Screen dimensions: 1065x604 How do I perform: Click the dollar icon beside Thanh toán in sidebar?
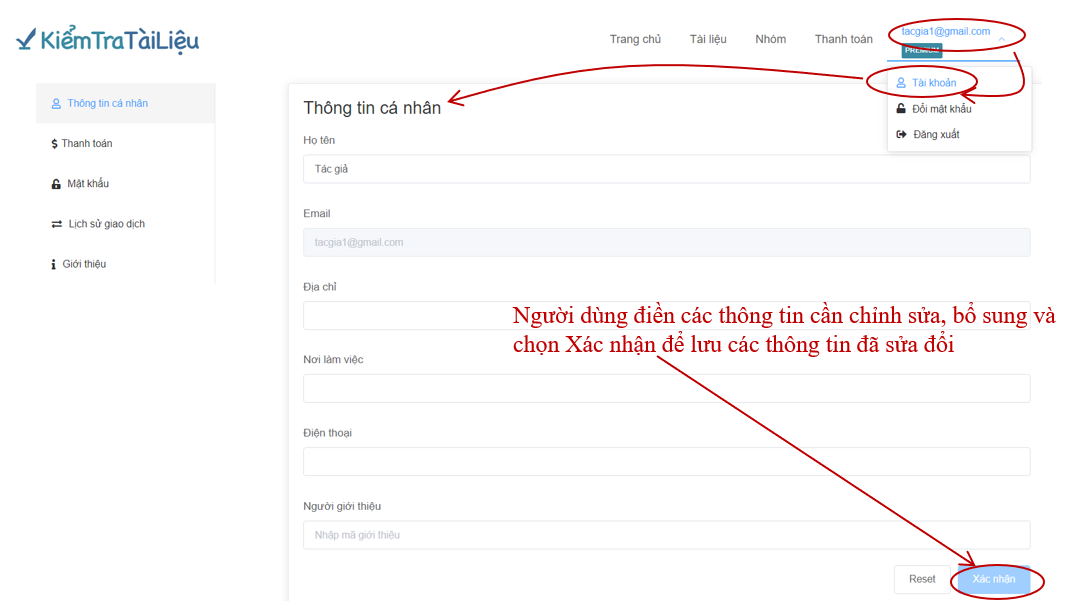(x=54, y=144)
